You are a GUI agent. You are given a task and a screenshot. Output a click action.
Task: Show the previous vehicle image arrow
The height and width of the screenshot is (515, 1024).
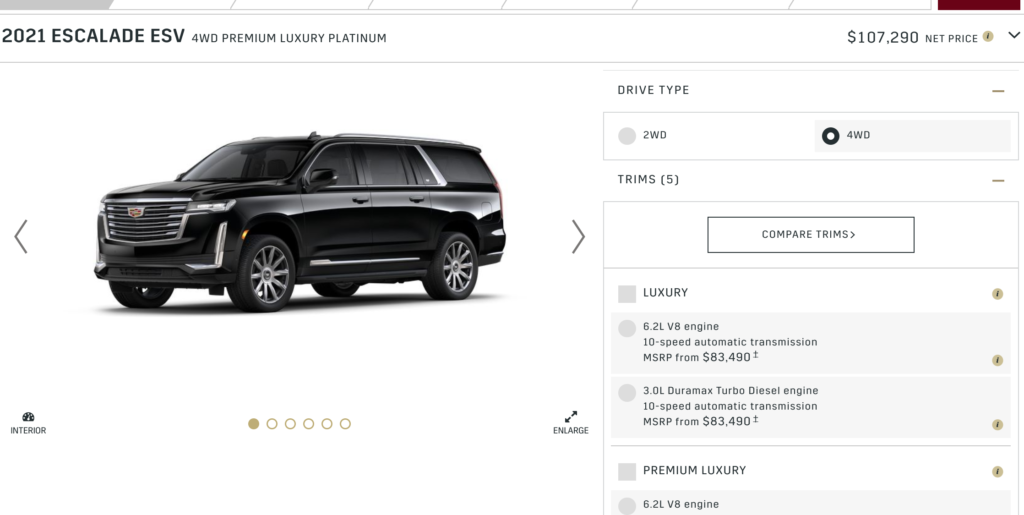pyautogui.click(x=21, y=236)
